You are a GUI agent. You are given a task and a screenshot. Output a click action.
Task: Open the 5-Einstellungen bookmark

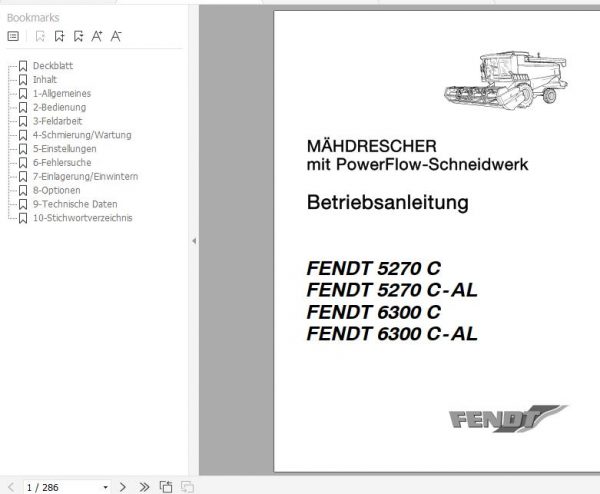[65, 148]
